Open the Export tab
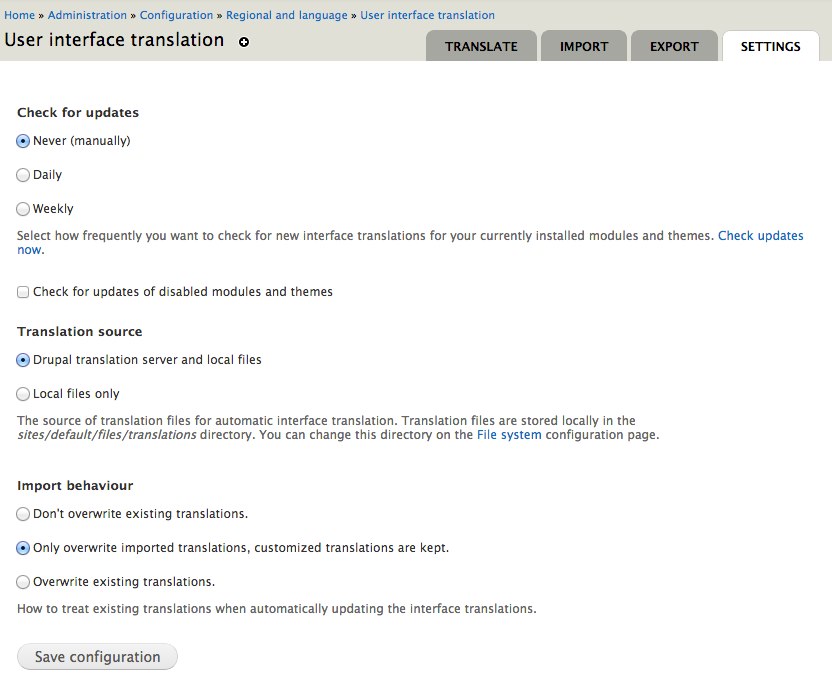The height and width of the screenshot is (688, 832). pos(674,46)
